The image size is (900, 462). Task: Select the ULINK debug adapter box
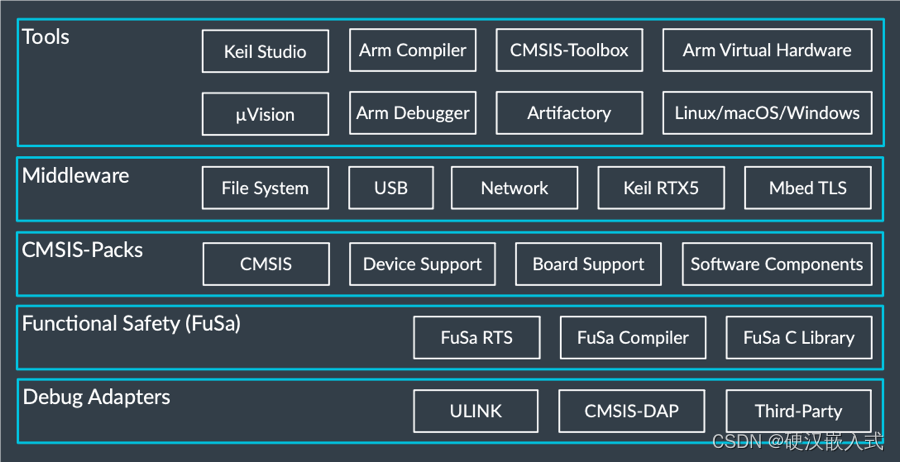[x=475, y=411]
